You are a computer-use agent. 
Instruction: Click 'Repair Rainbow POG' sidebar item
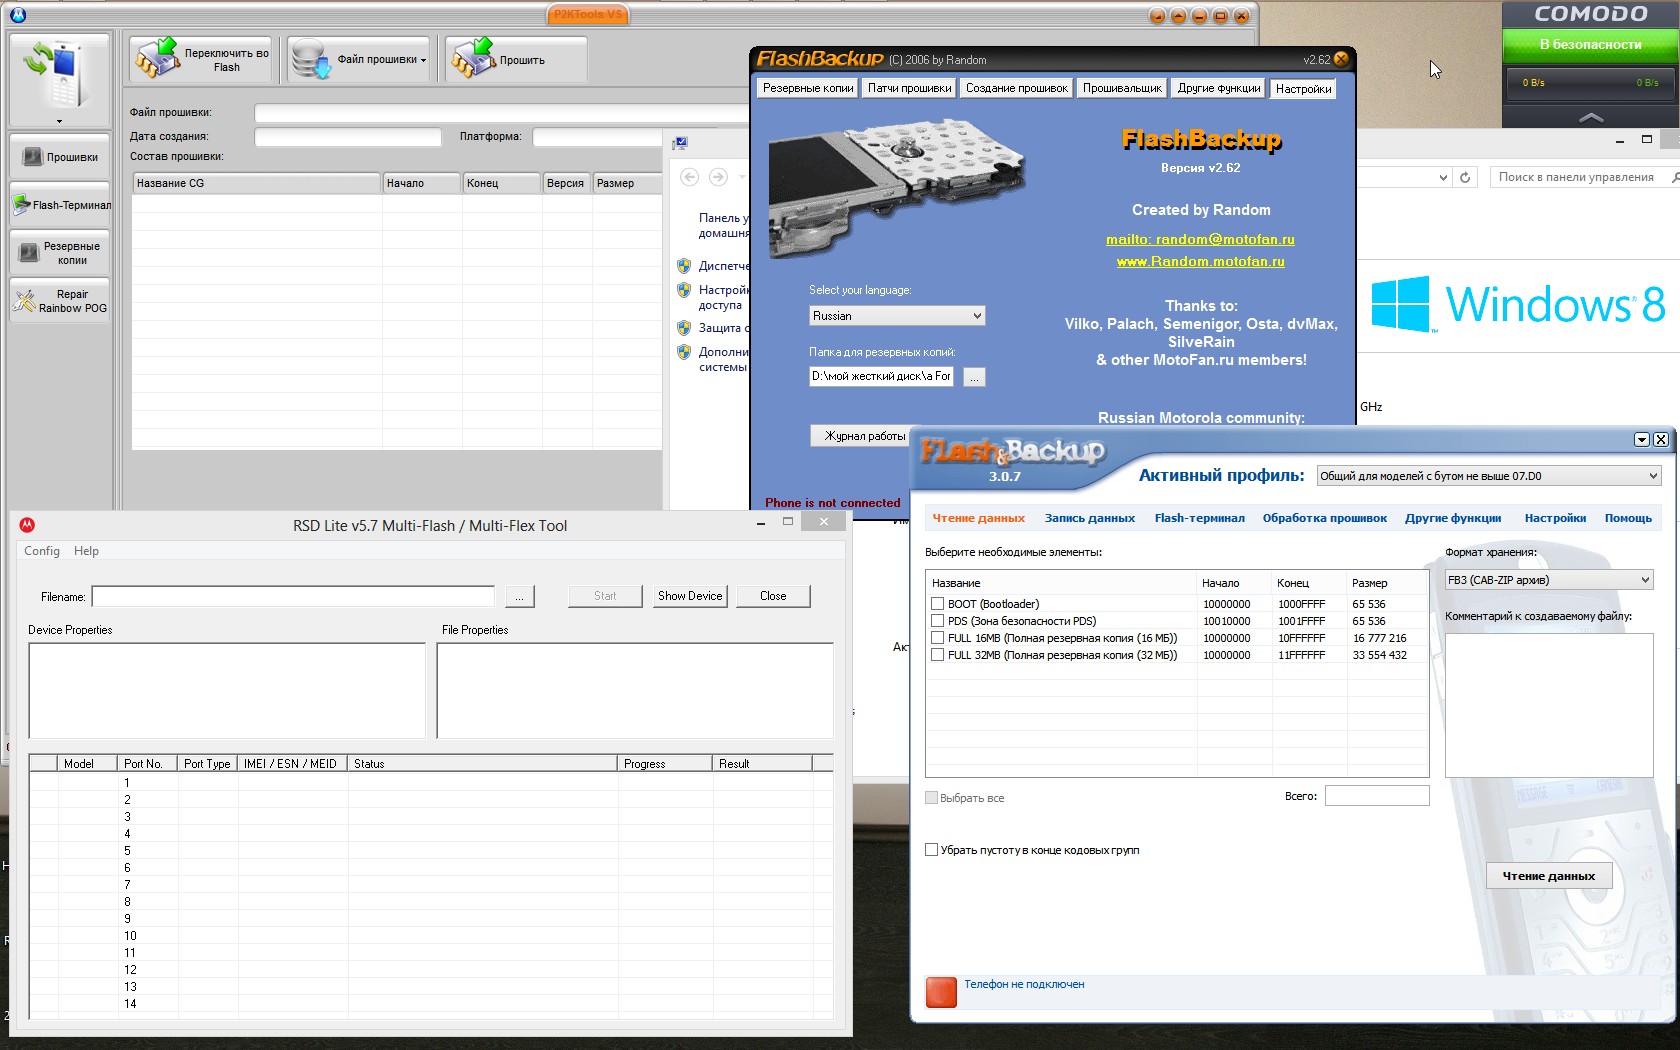pos(60,301)
